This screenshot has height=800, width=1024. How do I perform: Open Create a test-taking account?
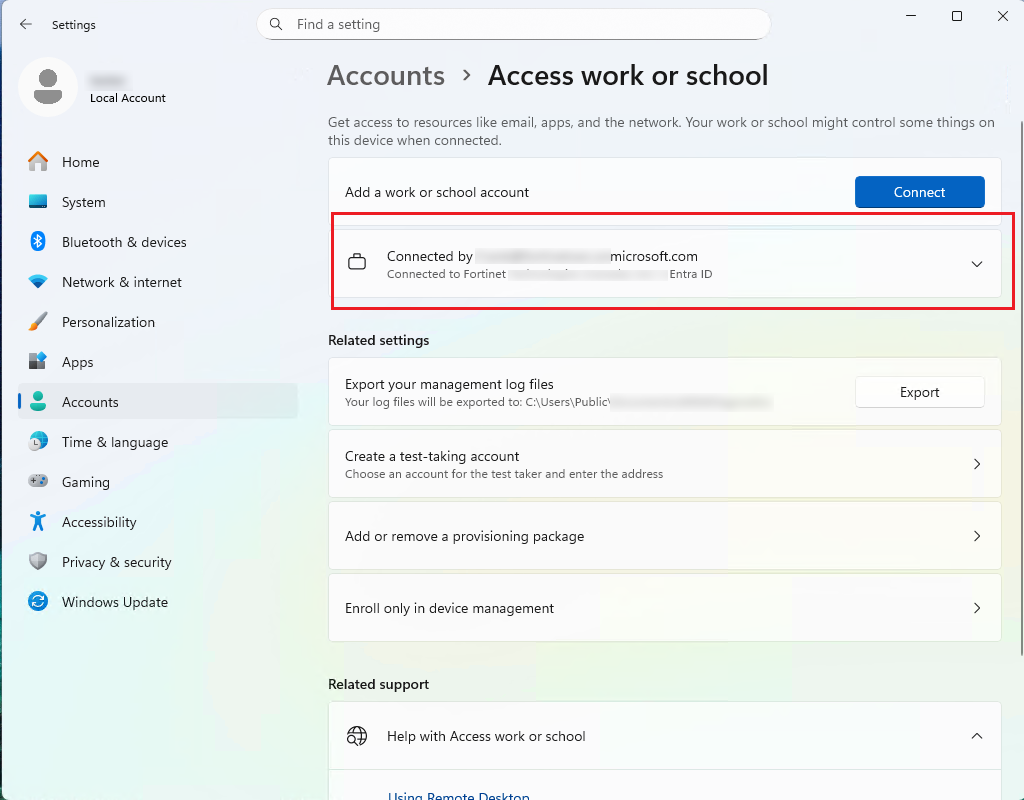664,464
